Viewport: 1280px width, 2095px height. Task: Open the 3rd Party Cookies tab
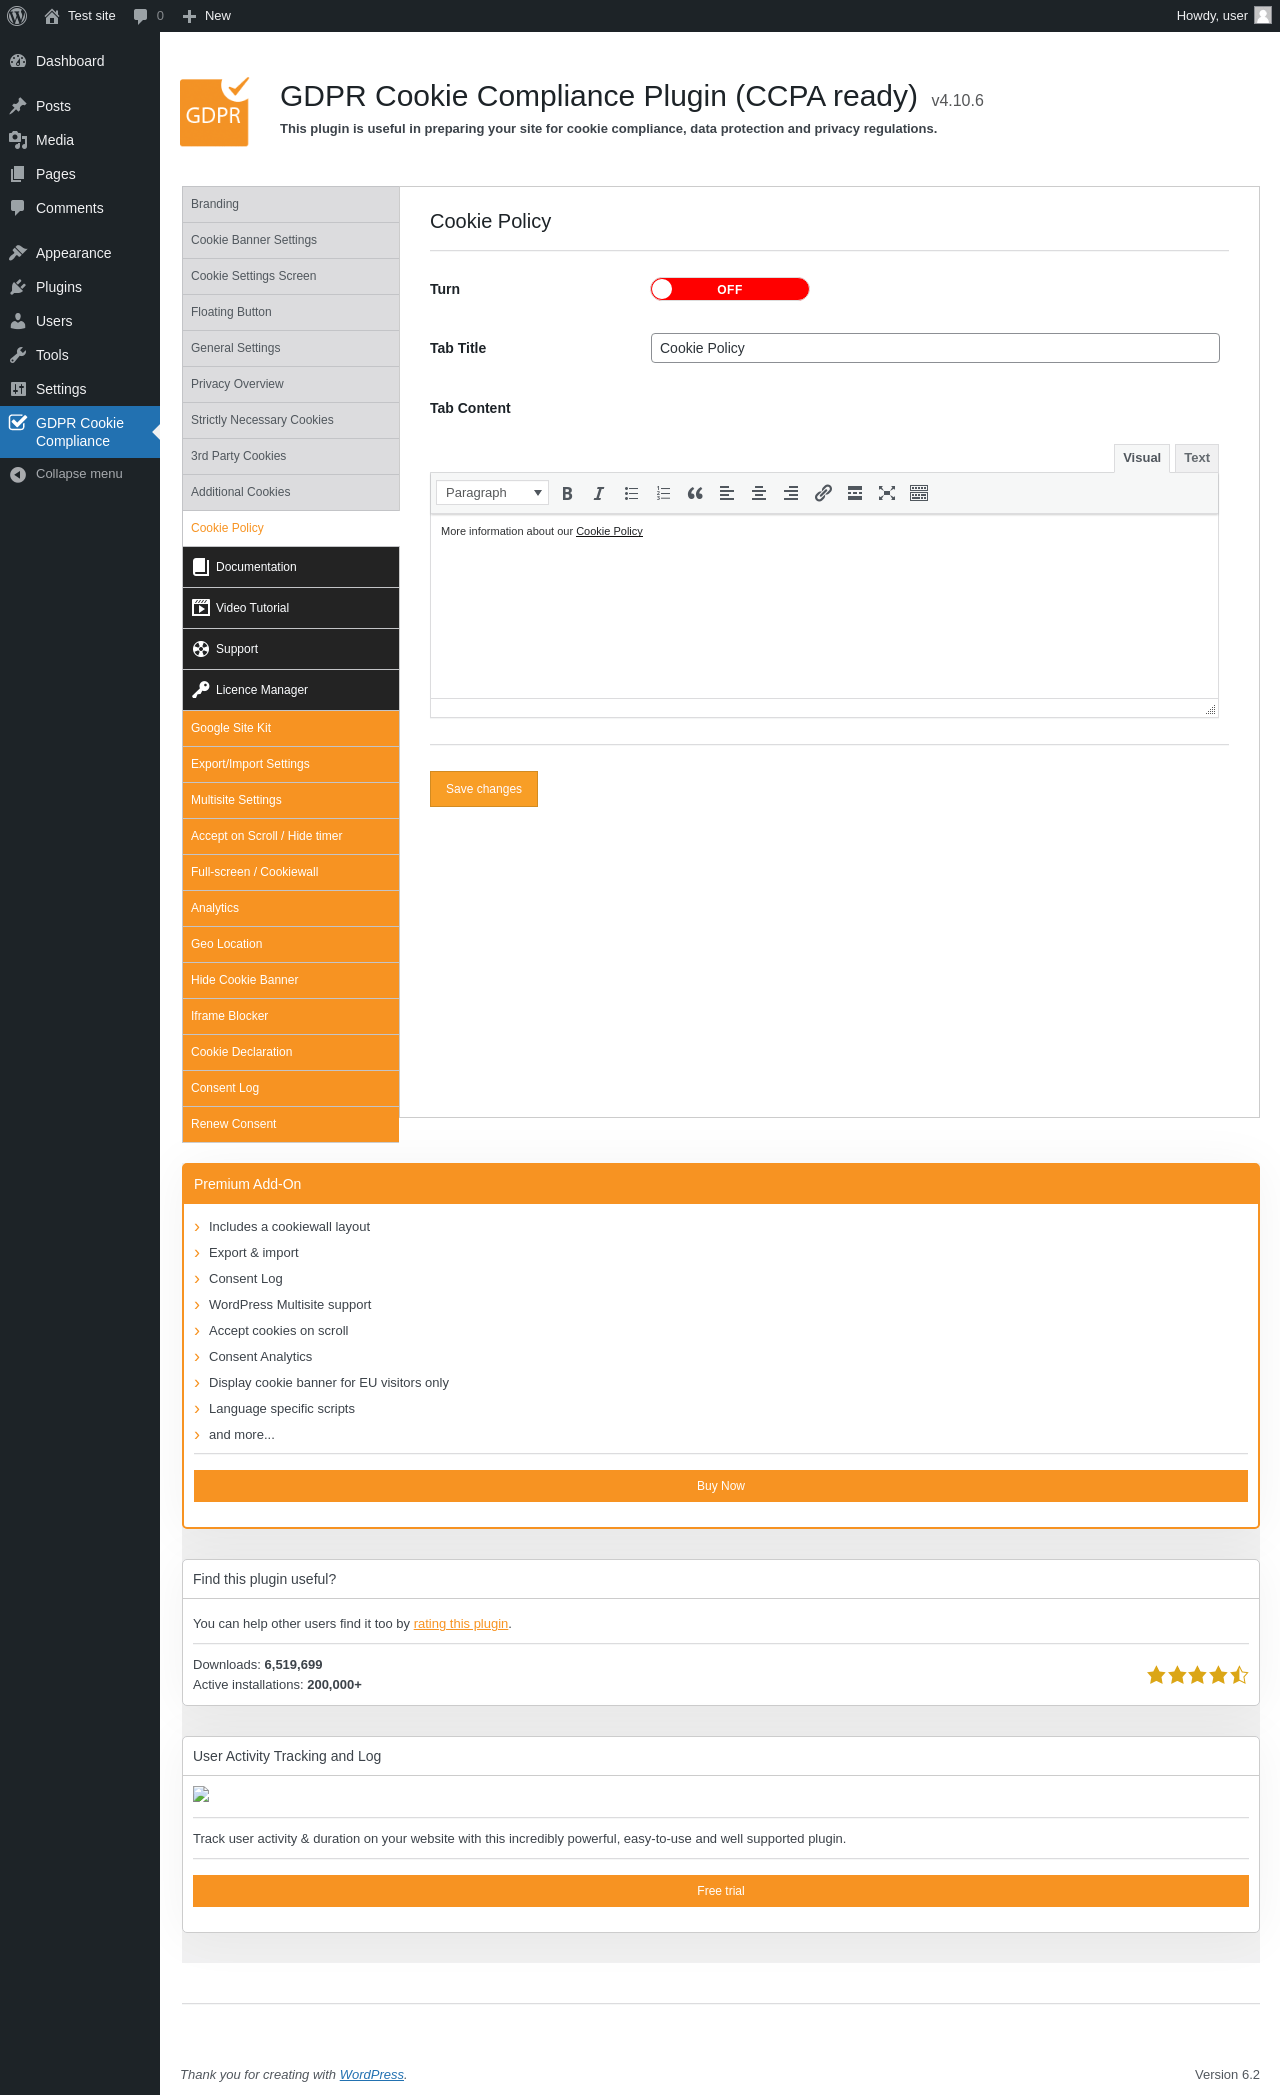tap(291, 456)
